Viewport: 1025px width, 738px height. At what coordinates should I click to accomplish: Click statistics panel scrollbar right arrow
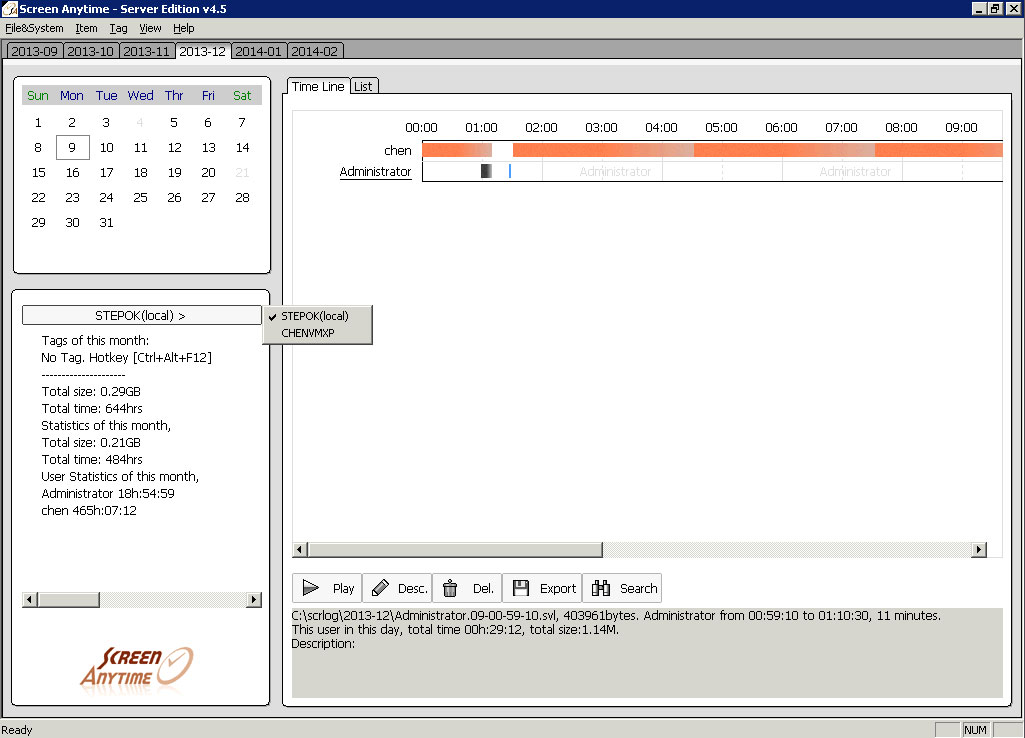tap(254, 599)
